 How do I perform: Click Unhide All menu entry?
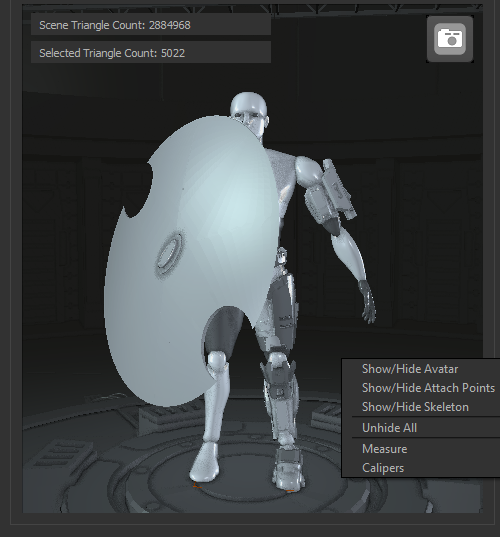389,428
